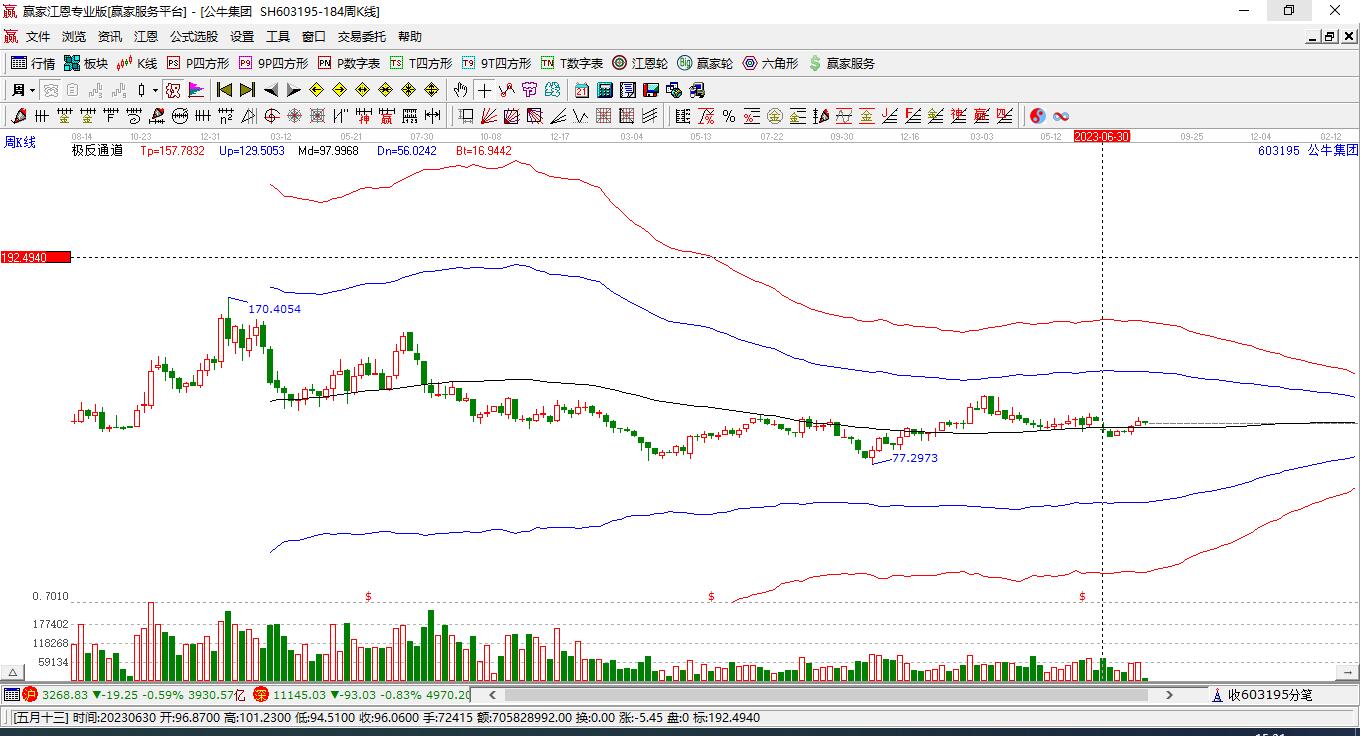The height and width of the screenshot is (736, 1360).
Task: Select the percent sign tool
Action: 729,116
